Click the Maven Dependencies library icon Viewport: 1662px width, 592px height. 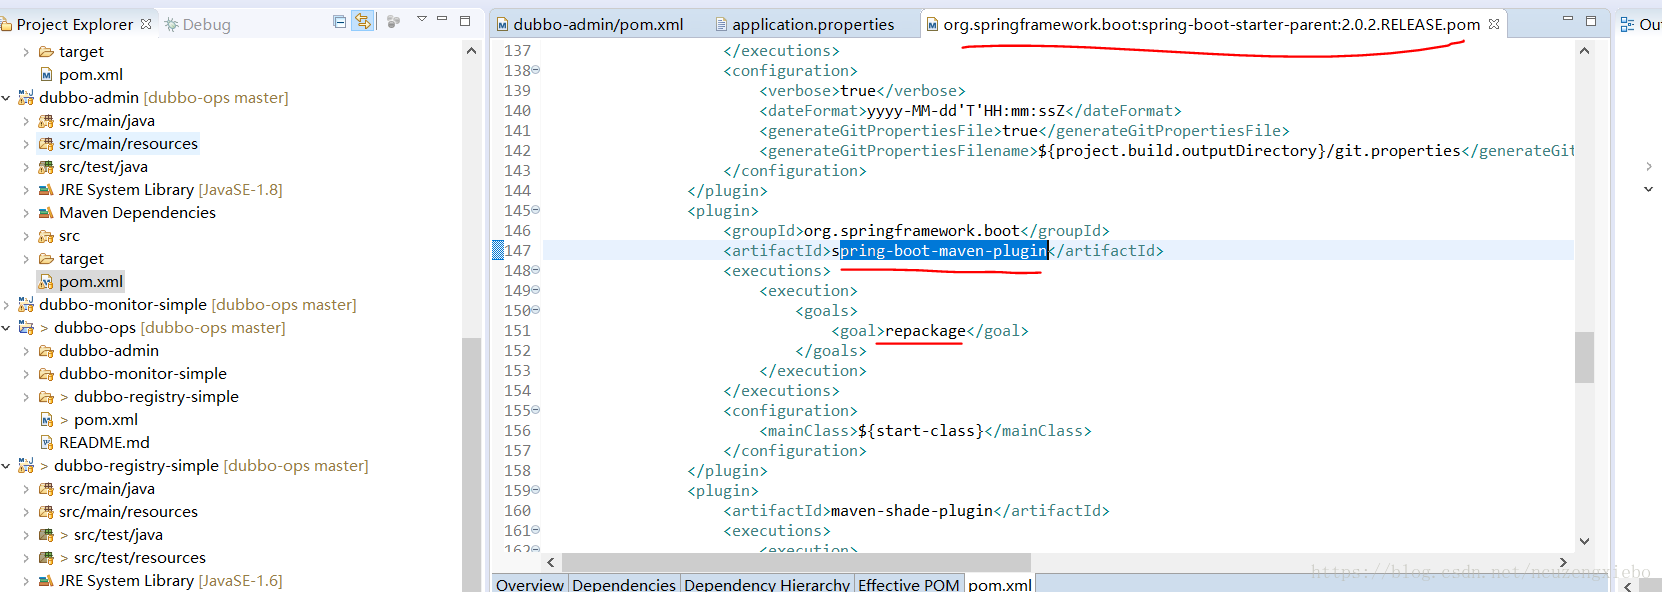pos(46,213)
